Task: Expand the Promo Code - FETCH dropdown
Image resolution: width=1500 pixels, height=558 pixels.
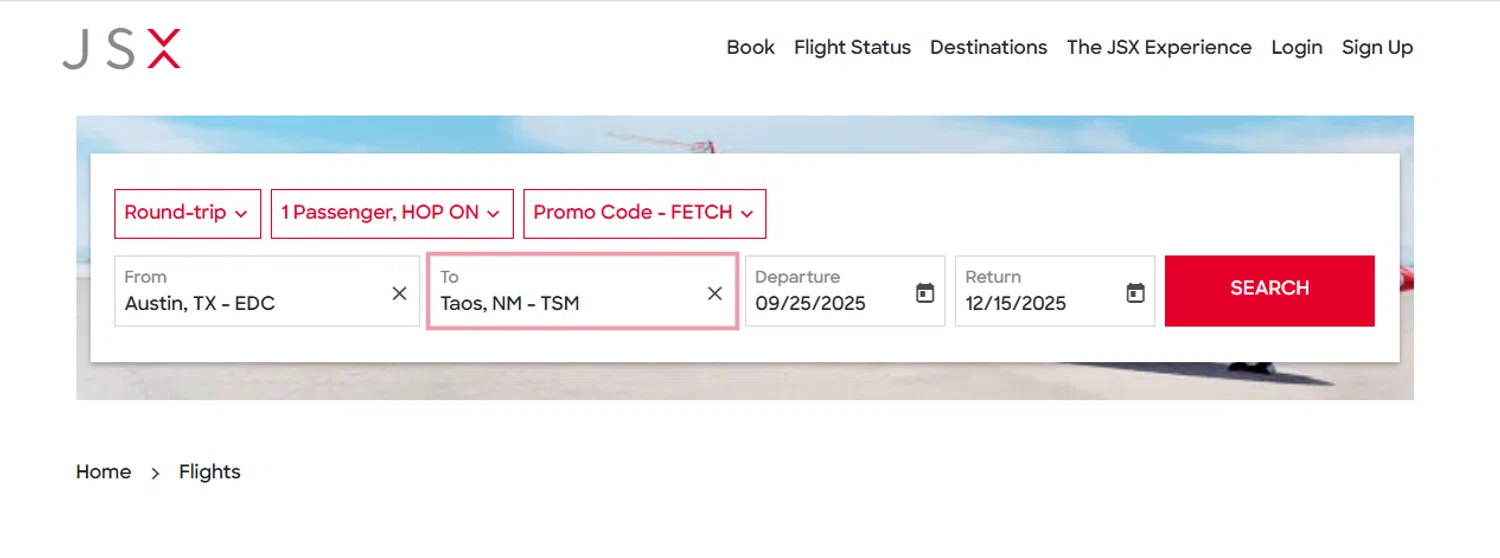Action: (x=644, y=213)
